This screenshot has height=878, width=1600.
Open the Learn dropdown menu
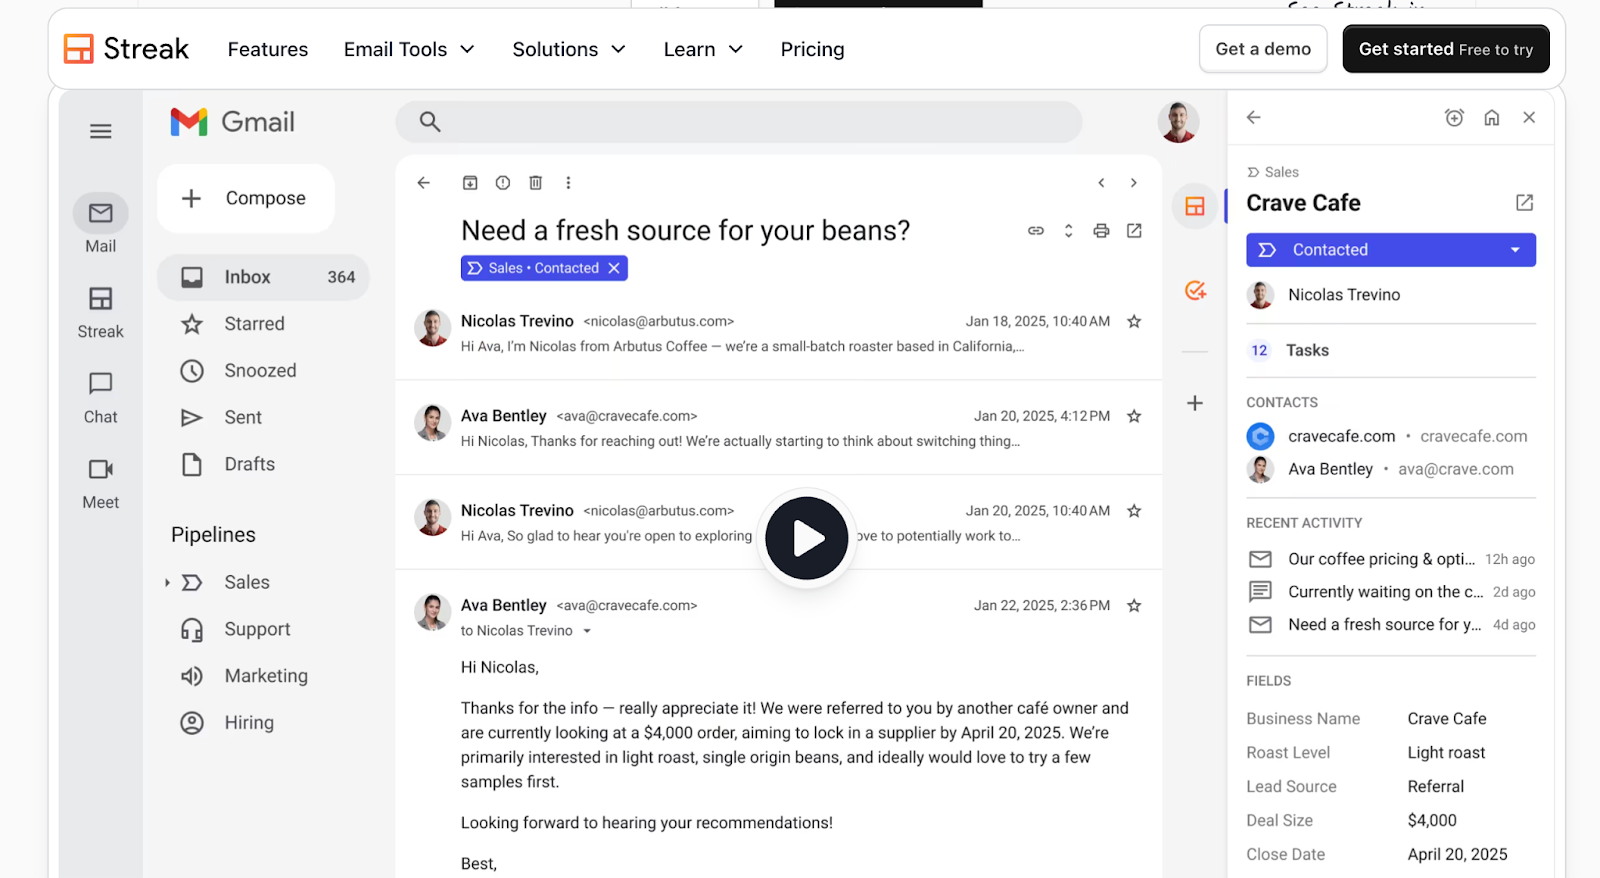[x=704, y=49]
